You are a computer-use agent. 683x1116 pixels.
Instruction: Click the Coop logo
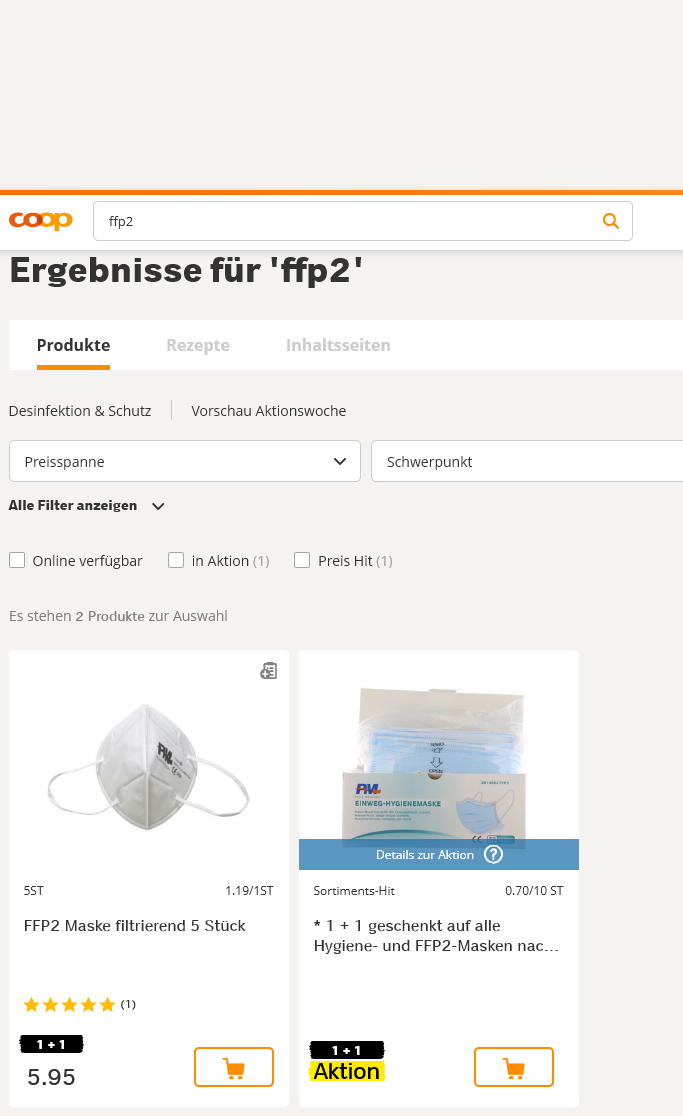coord(41,221)
